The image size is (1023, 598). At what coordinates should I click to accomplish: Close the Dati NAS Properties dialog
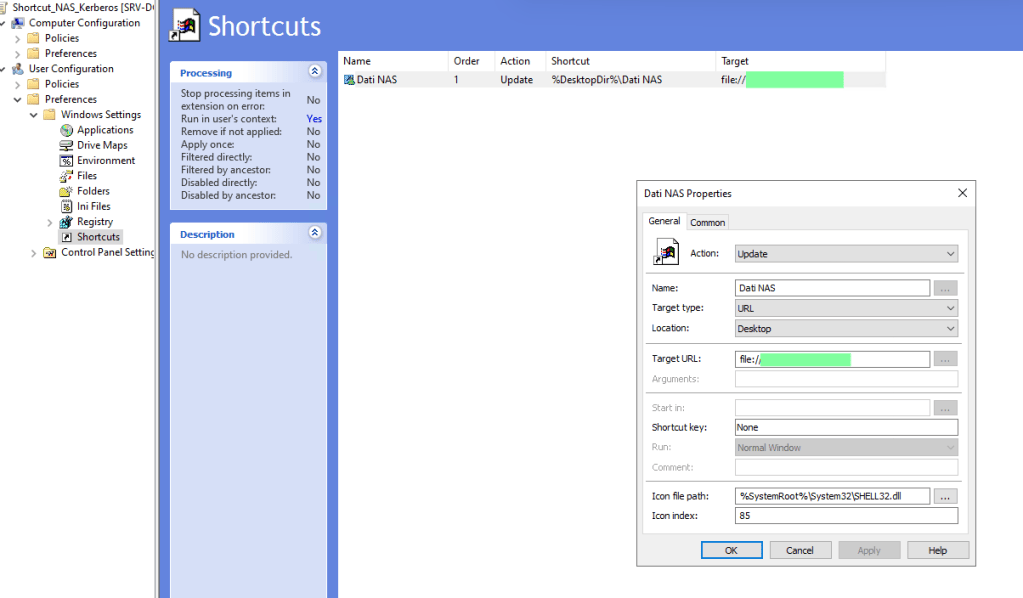coord(962,193)
